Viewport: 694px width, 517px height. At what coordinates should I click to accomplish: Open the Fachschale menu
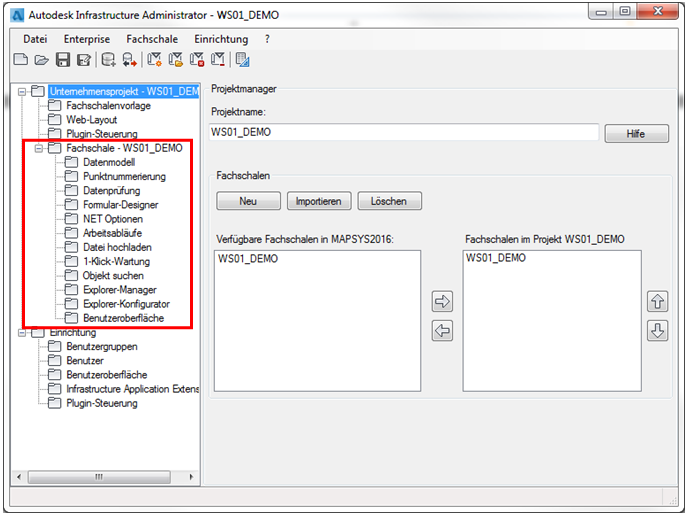click(x=152, y=39)
